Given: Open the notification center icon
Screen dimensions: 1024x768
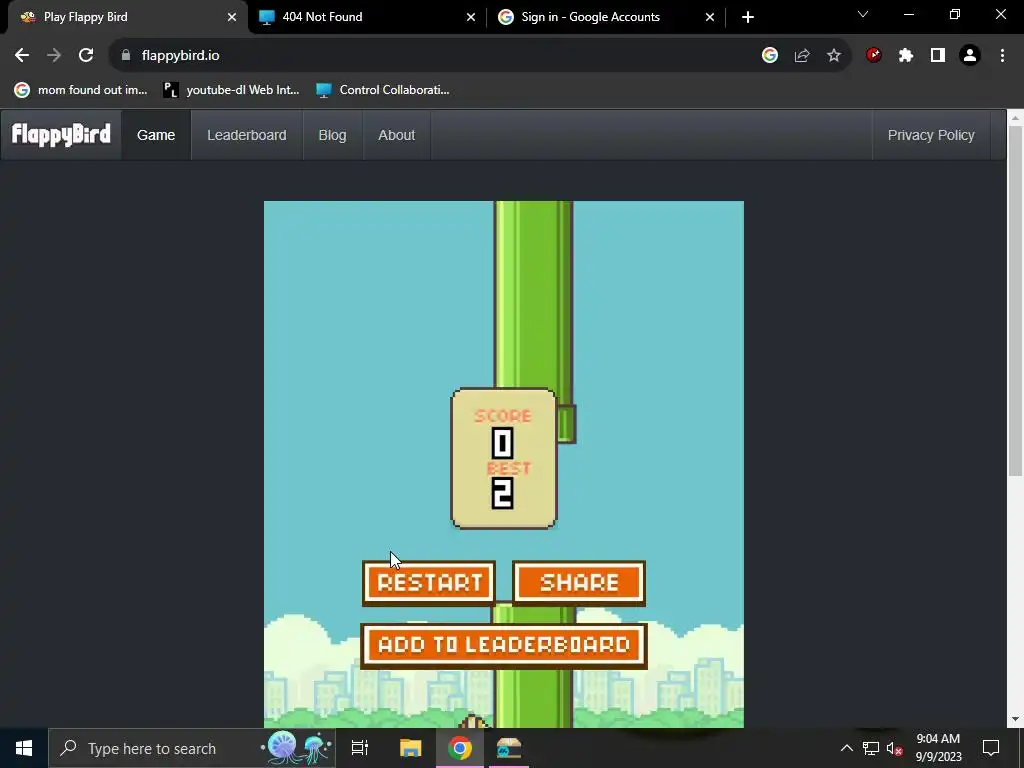Looking at the screenshot, I should [991, 748].
